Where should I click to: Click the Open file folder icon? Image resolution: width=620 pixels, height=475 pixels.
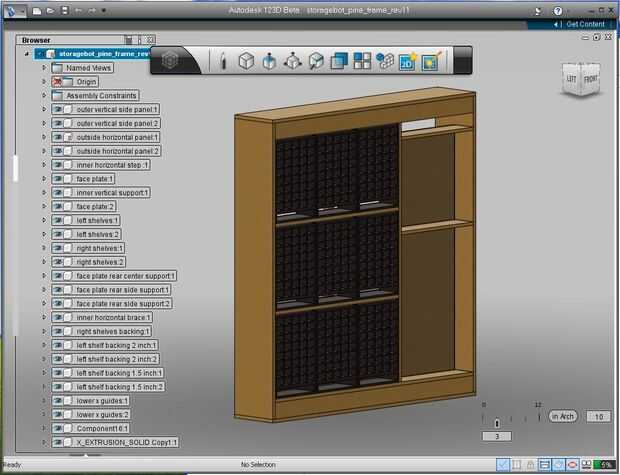tap(50, 11)
